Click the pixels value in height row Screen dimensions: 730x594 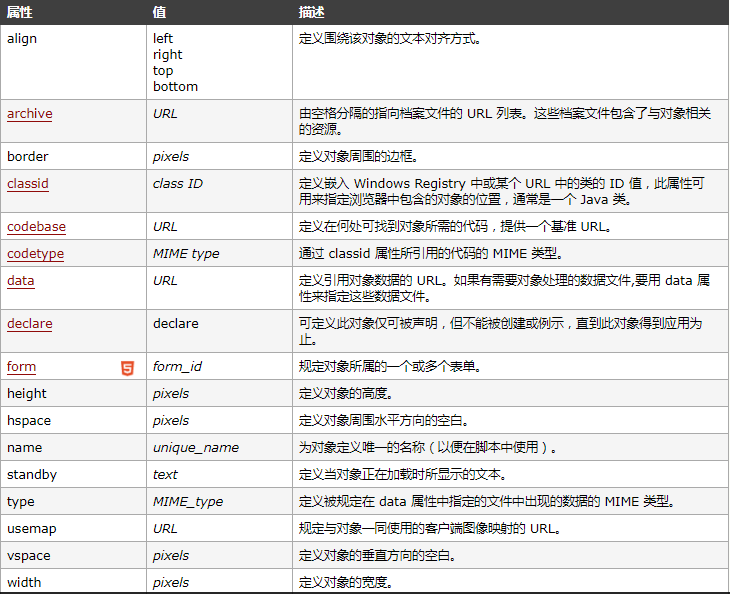(171, 394)
